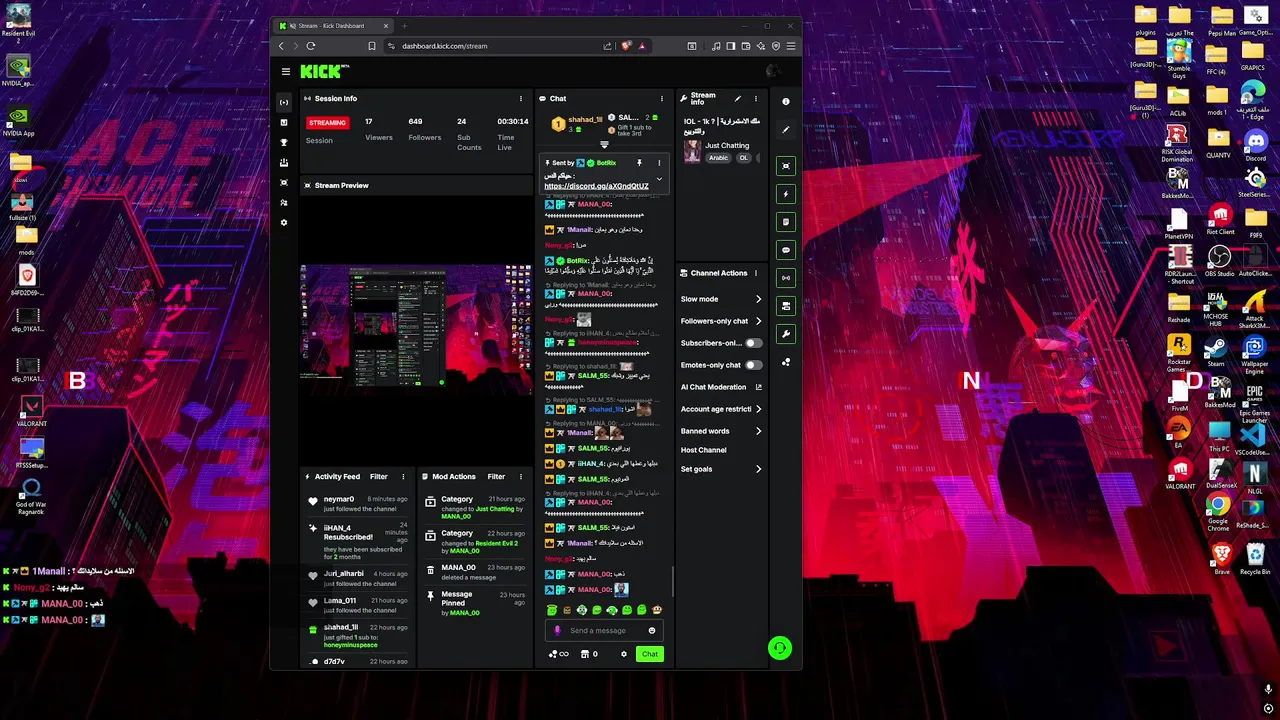1280x720 pixels.
Task: Open the trophy achievements sidebar icon
Action: point(284,142)
